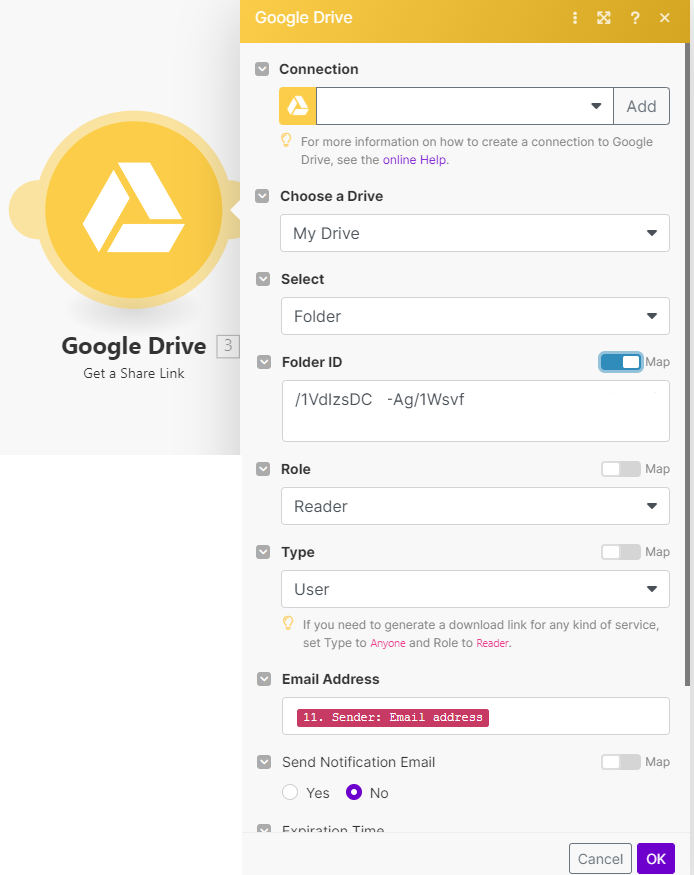Select the large Google Drive module icon

click(134, 209)
